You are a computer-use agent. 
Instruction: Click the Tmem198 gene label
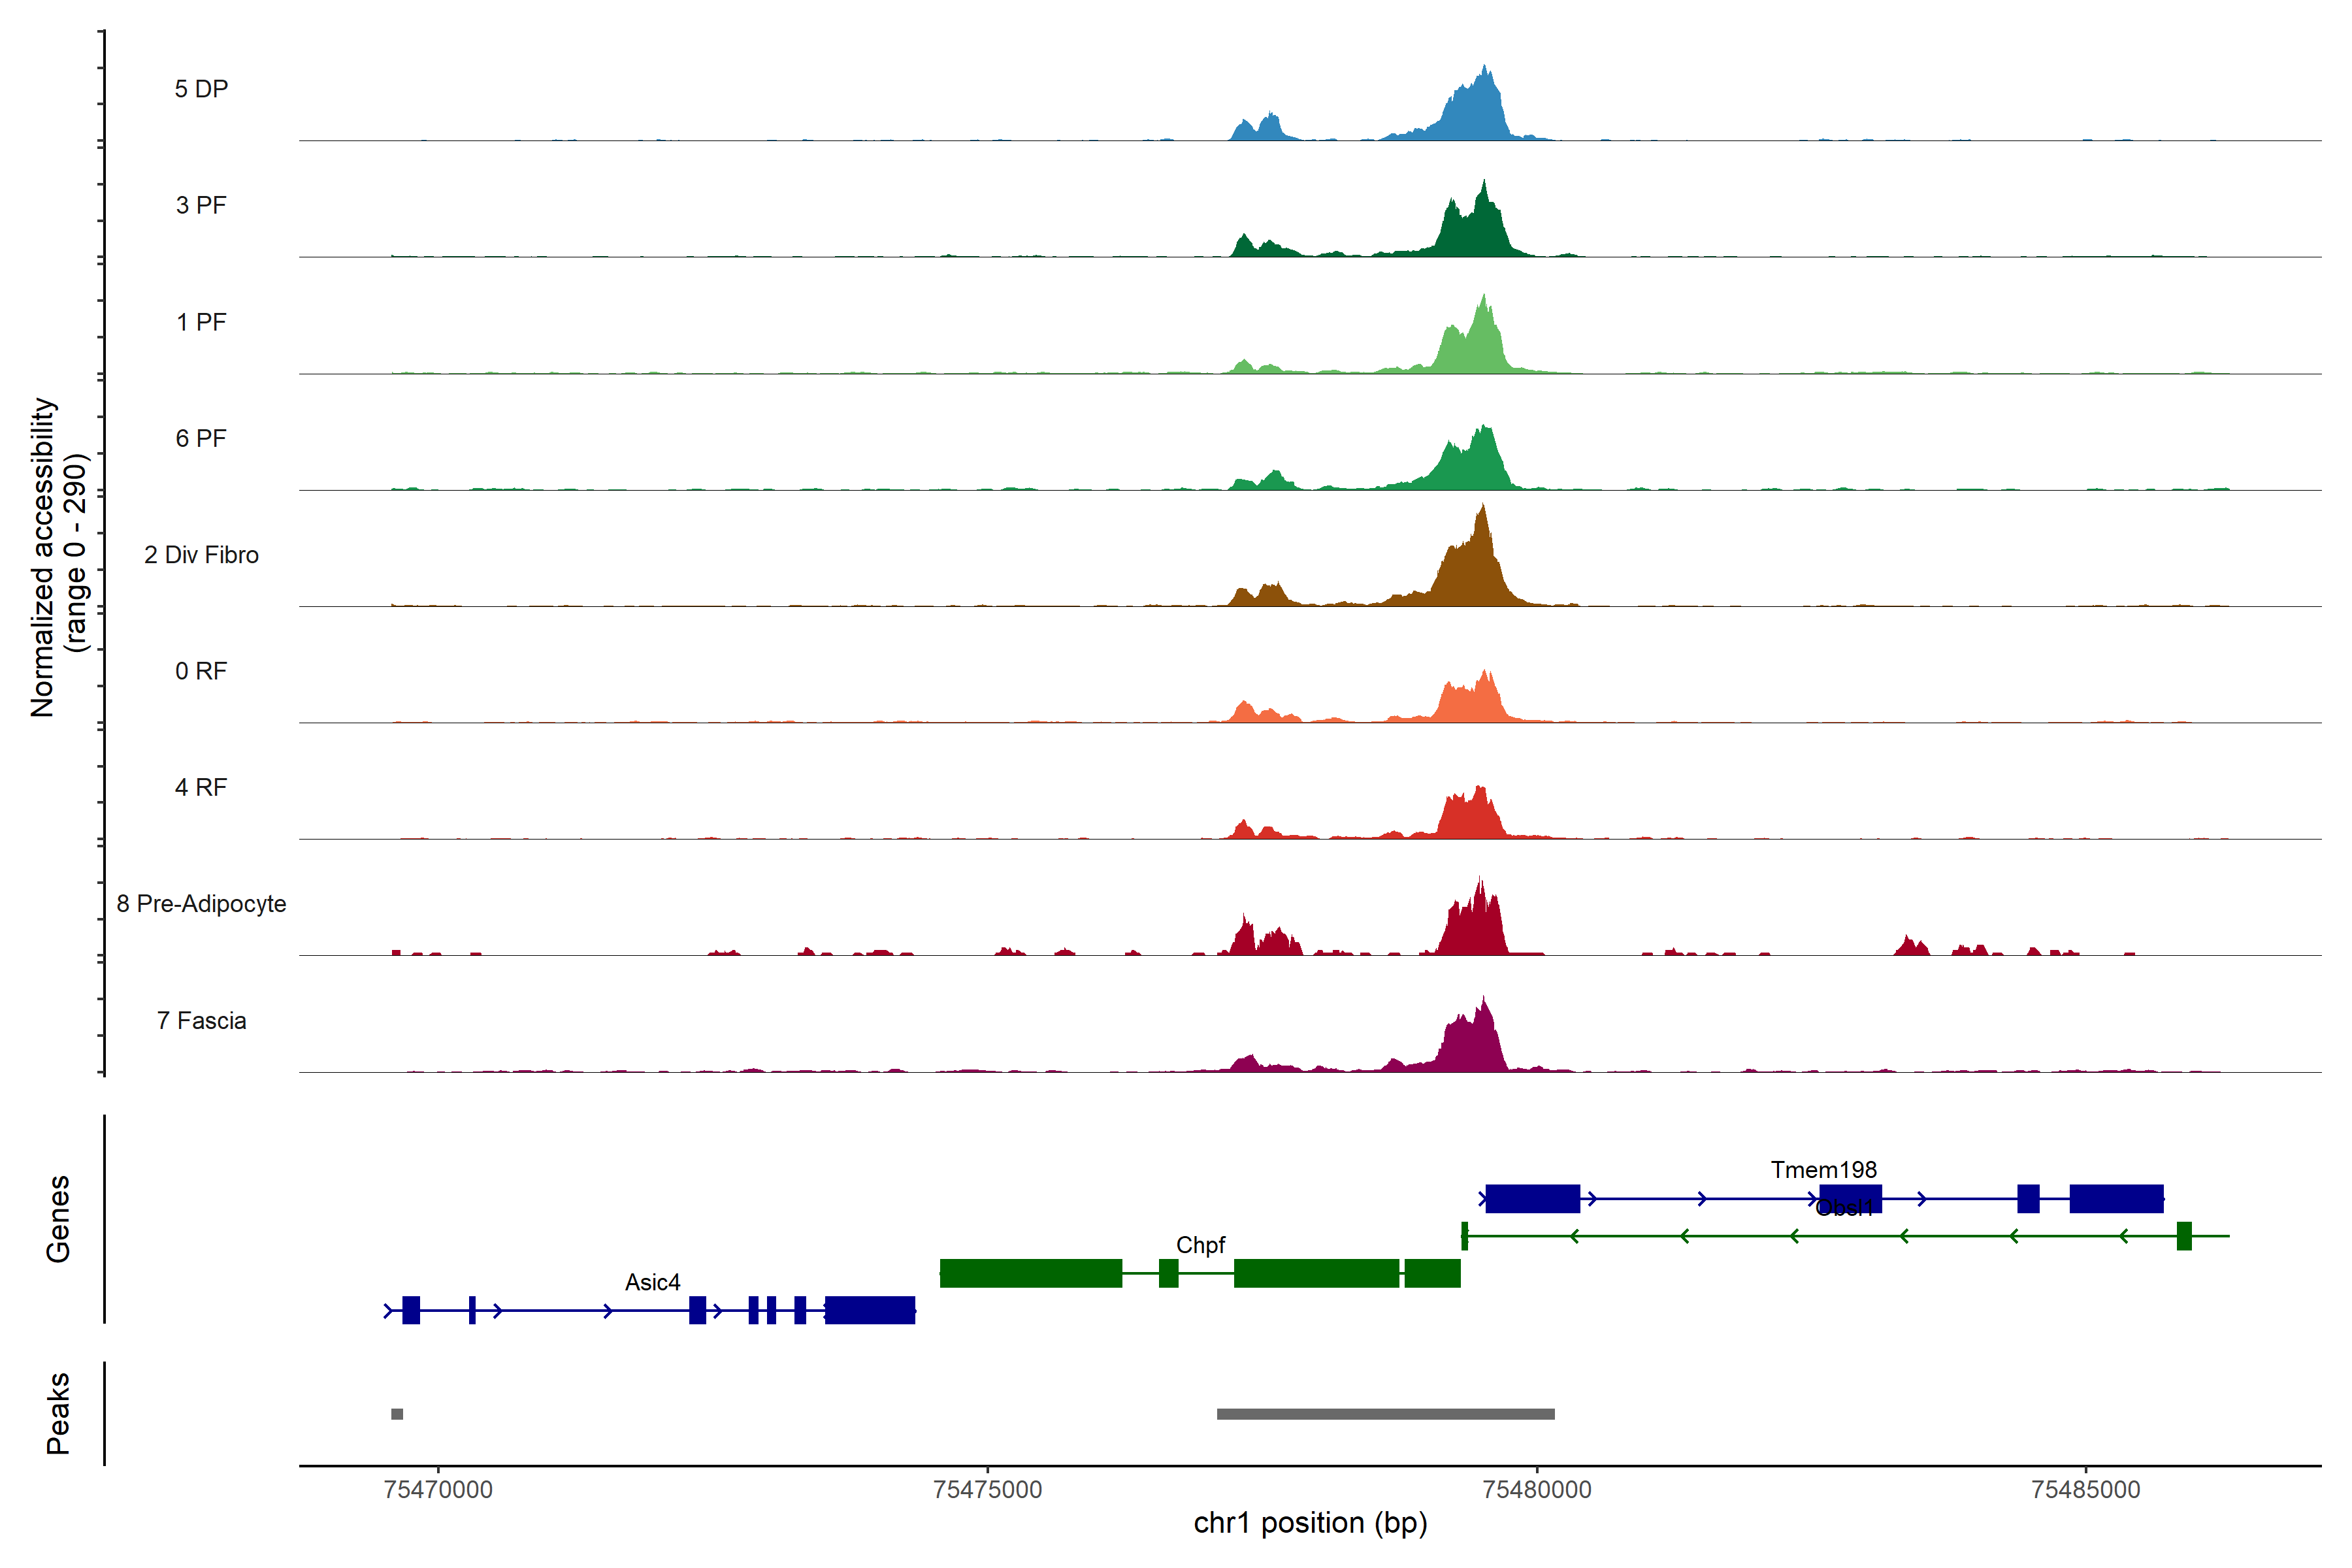1823,1170
